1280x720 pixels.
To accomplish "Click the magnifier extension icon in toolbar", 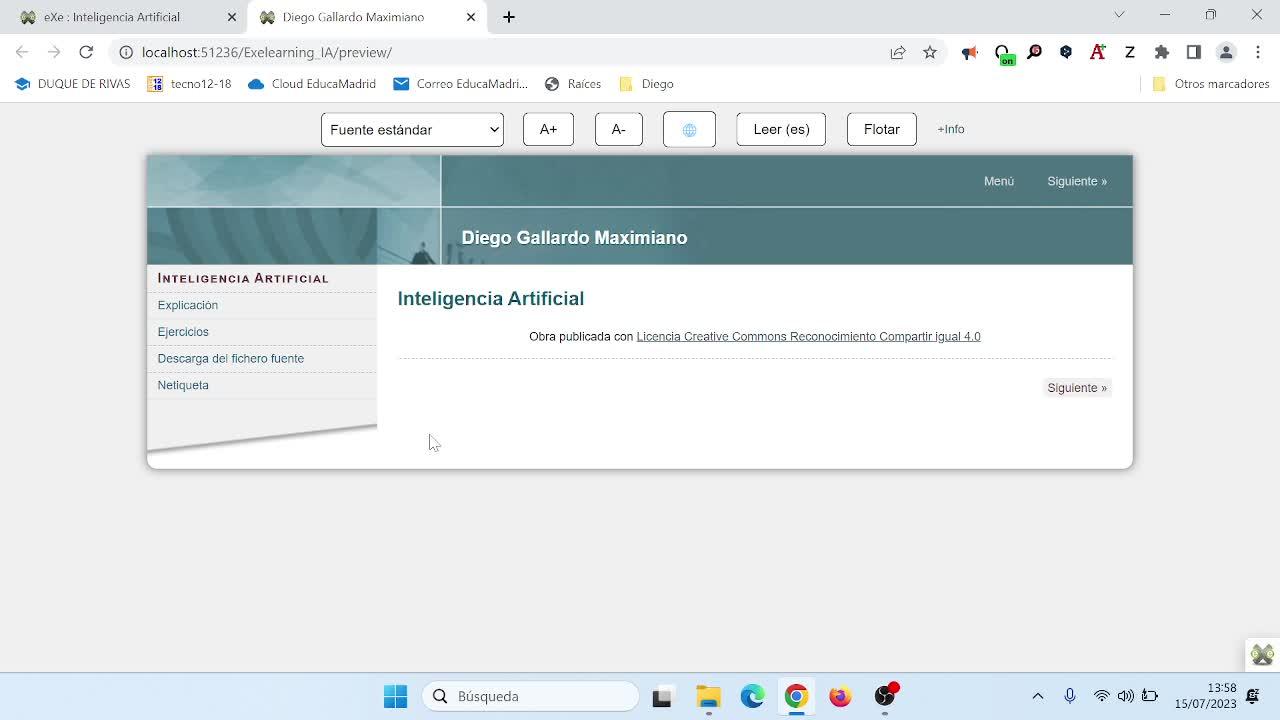I will pyautogui.click(x=1034, y=52).
